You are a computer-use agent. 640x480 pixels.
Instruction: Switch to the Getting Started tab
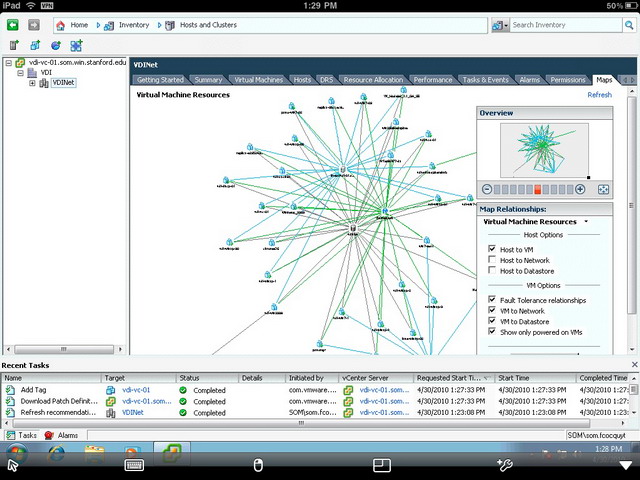pyautogui.click(x=160, y=80)
